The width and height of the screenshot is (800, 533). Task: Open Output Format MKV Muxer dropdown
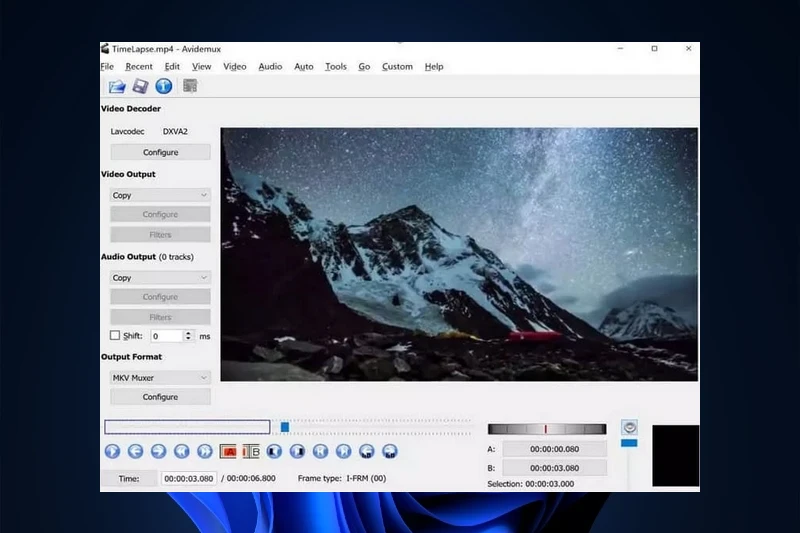[160, 378]
